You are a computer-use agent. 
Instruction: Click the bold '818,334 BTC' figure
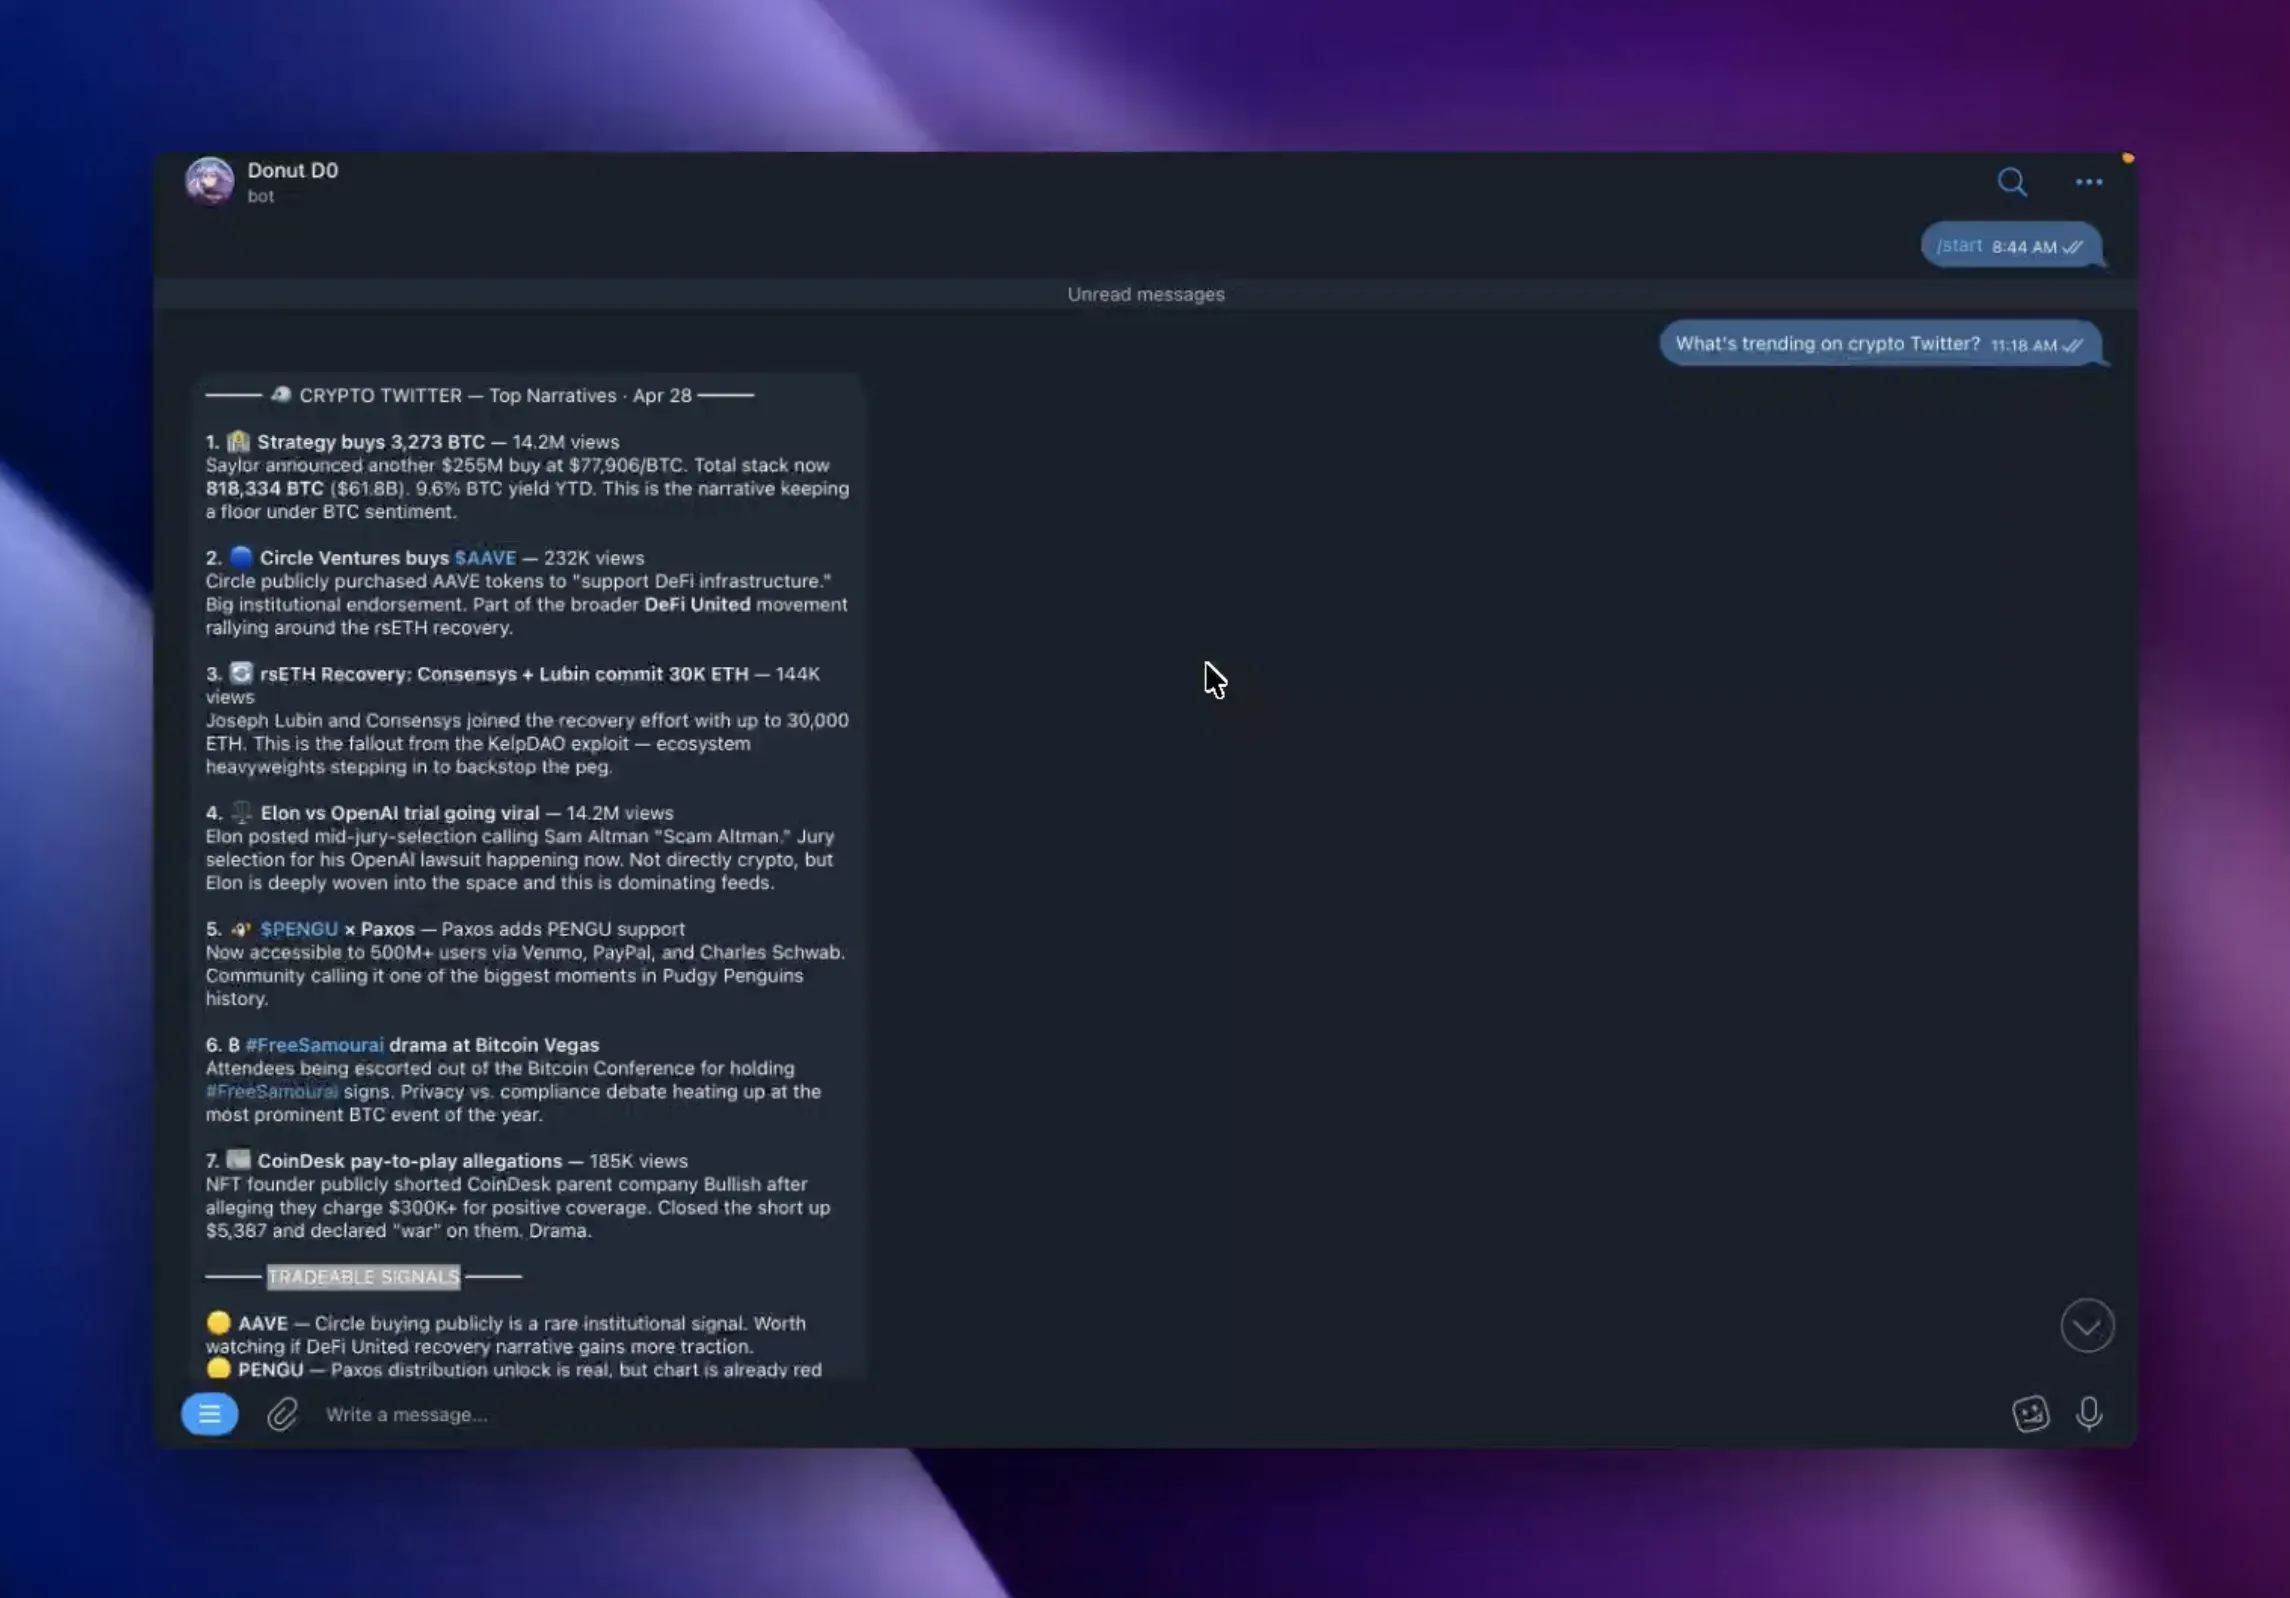pyautogui.click(x=264, y=489)
